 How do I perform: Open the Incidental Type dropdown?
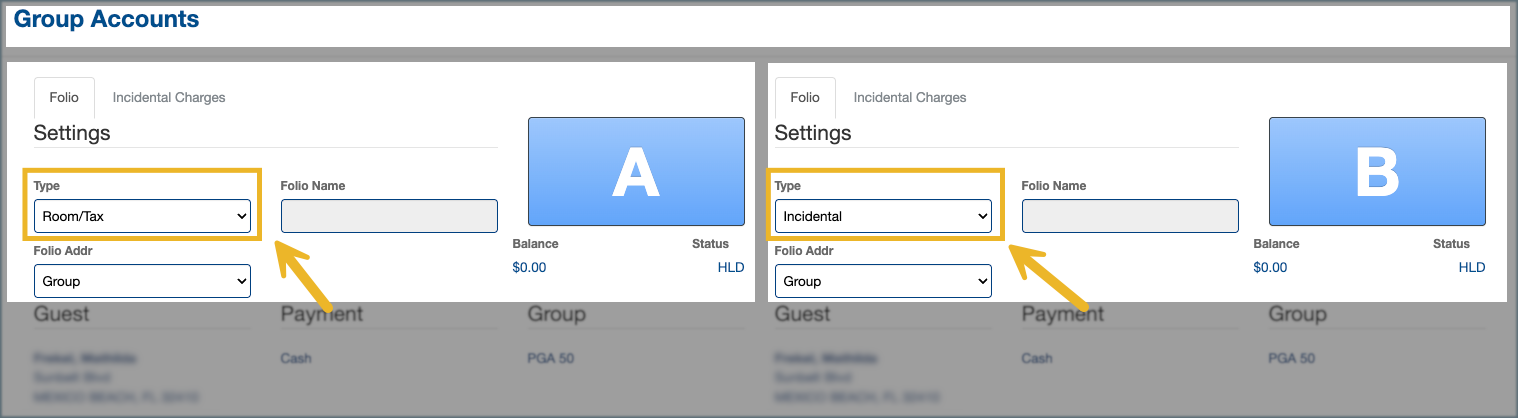pos(883,216)
